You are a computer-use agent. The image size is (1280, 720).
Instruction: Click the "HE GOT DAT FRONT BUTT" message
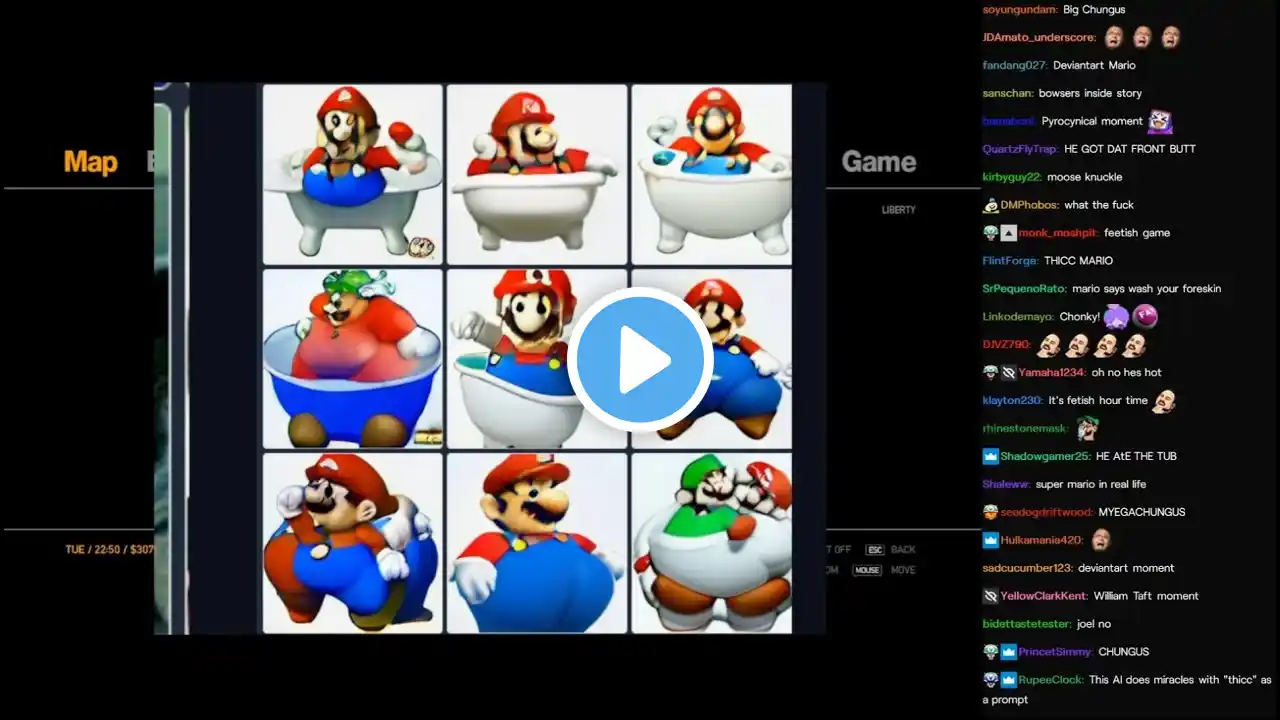point(1130,149)
